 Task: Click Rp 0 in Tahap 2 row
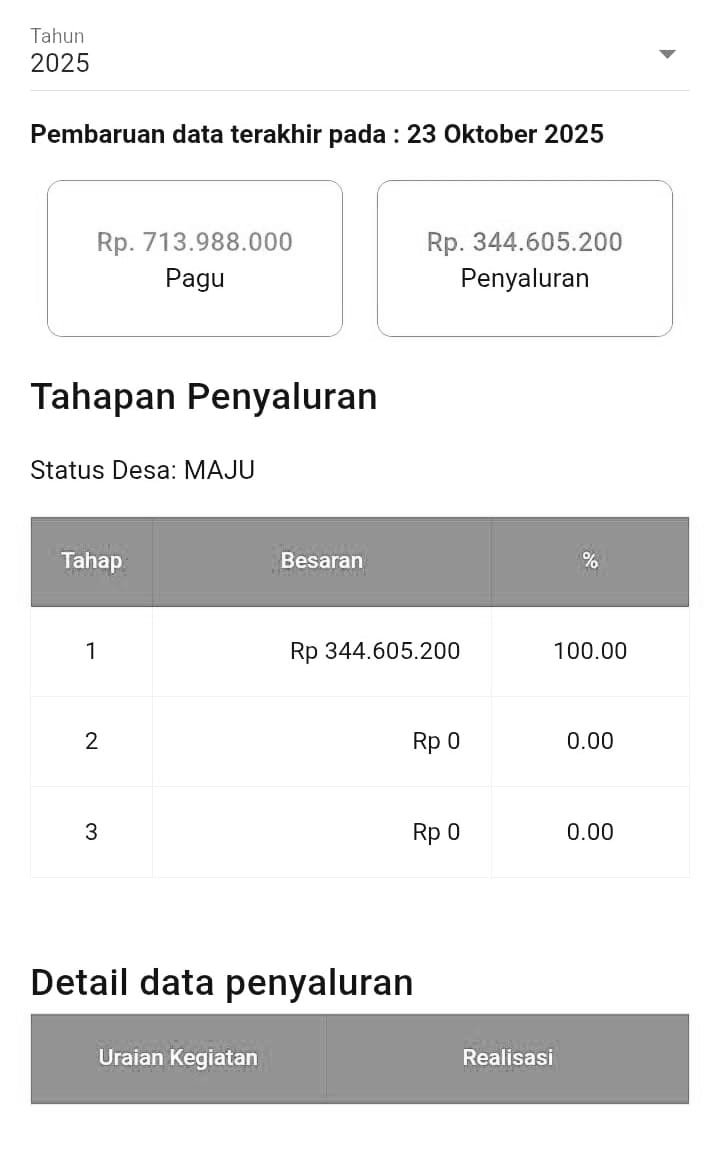(436, 741)
